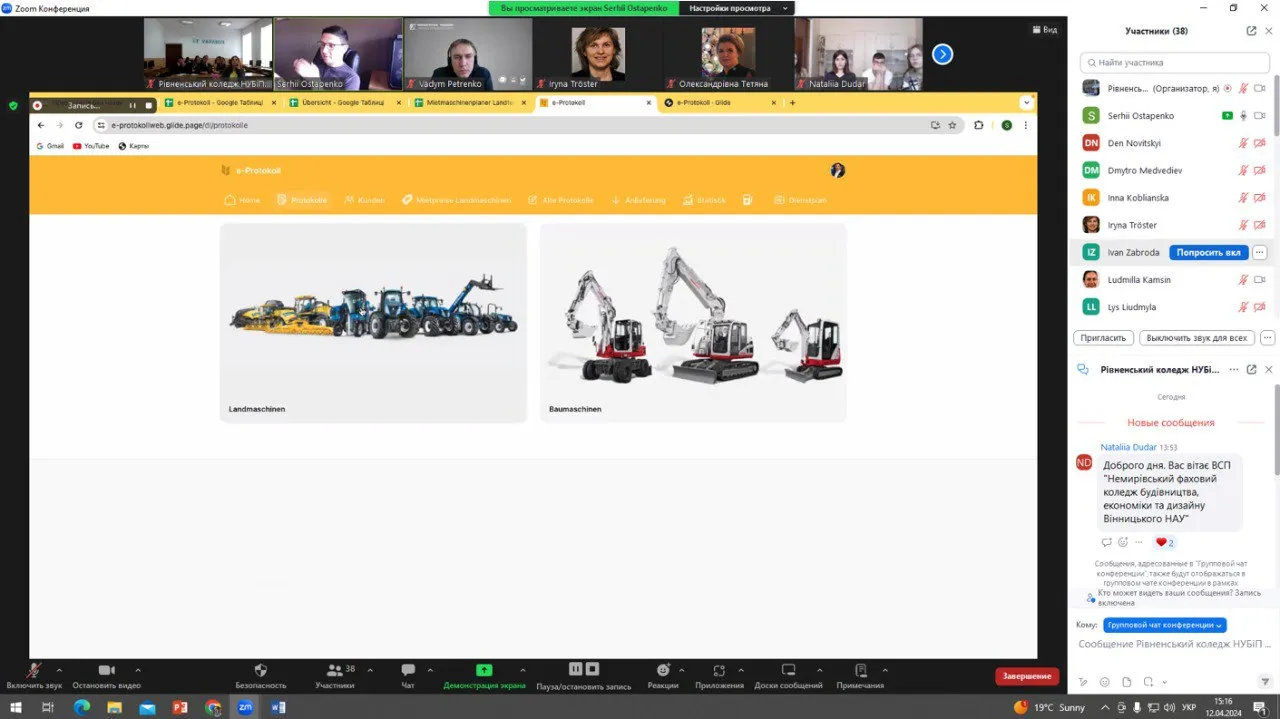Expand the Настройки просмотра dropdown

pos(737,8)
